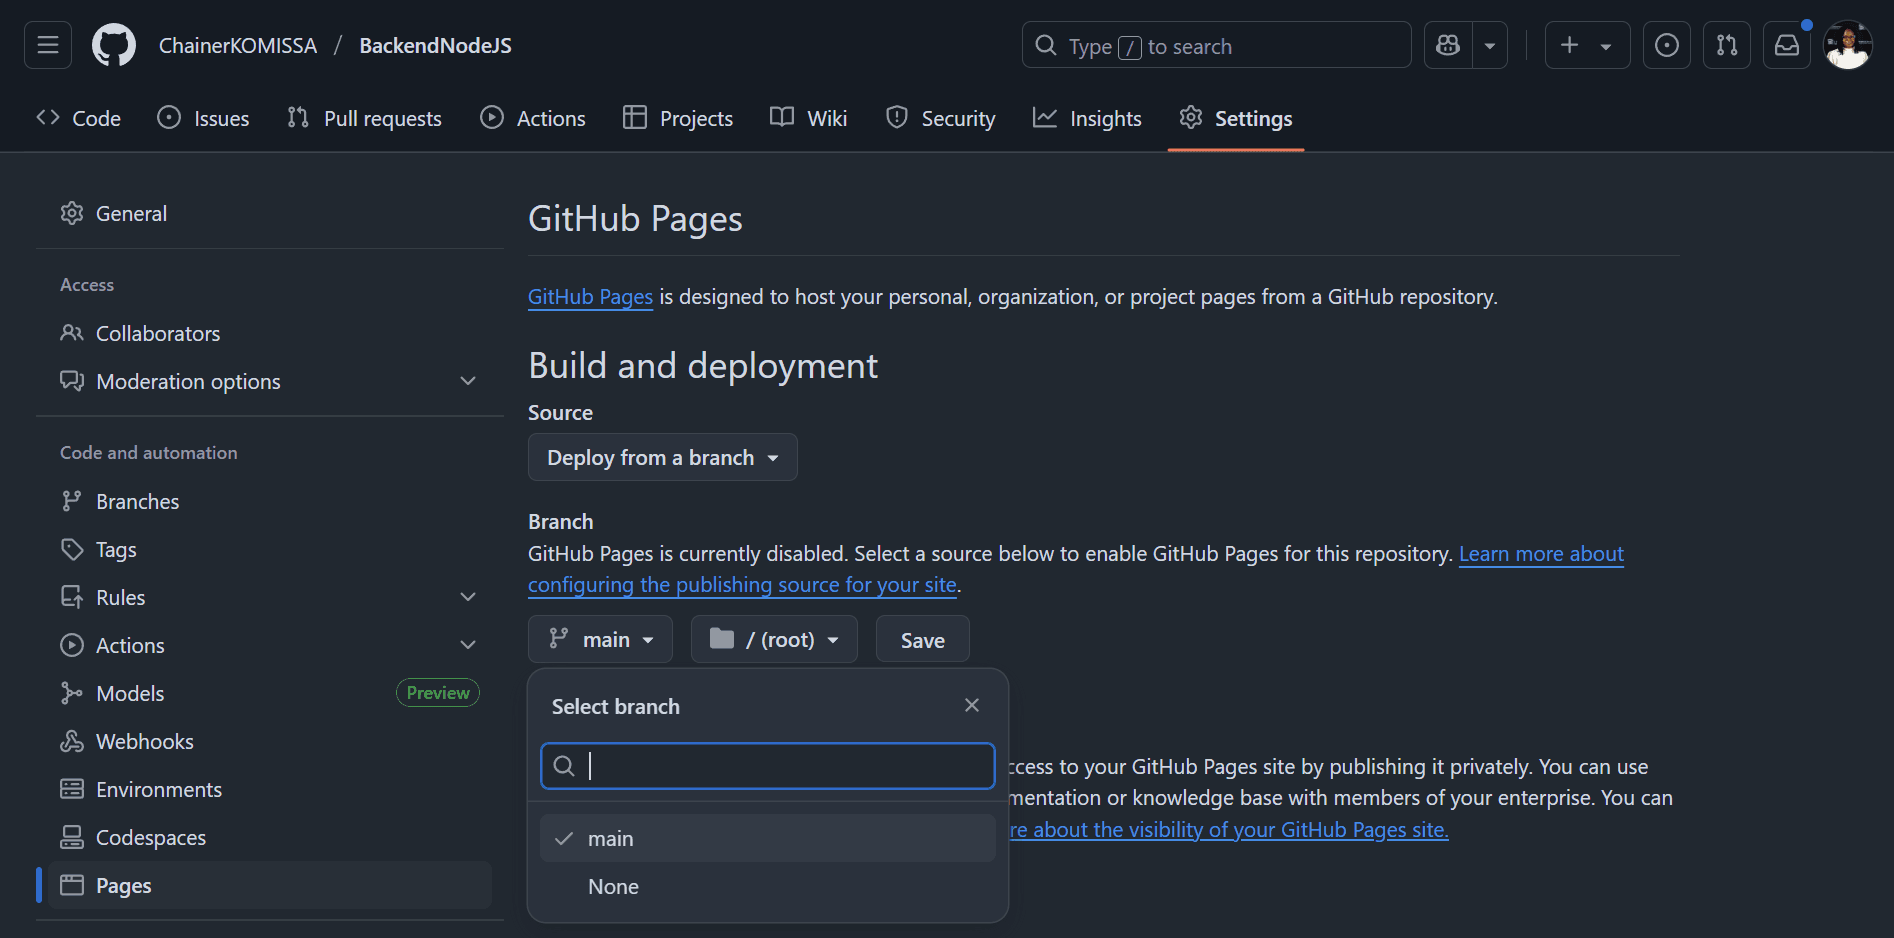Open your notifications inbox
This screenshot has width=1894, height=938.
1787,44
